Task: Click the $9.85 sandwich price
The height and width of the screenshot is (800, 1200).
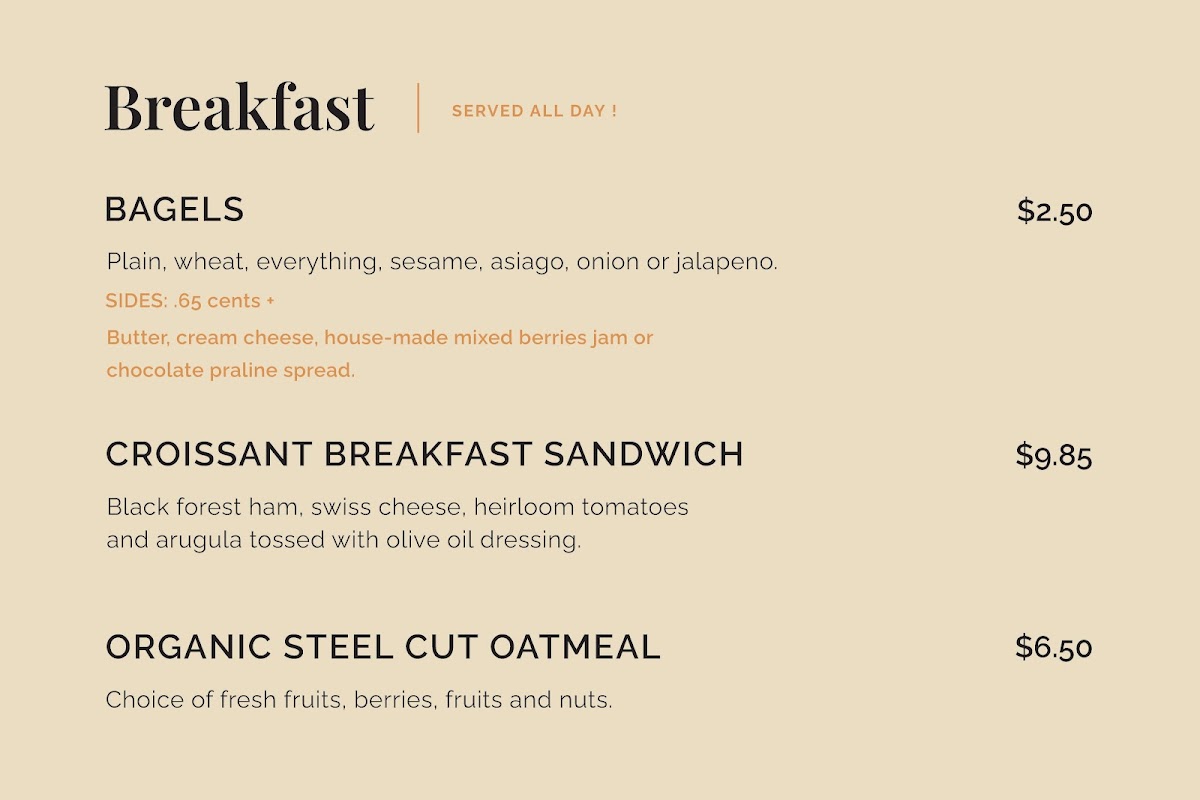Action: (x=1053, y=455)
